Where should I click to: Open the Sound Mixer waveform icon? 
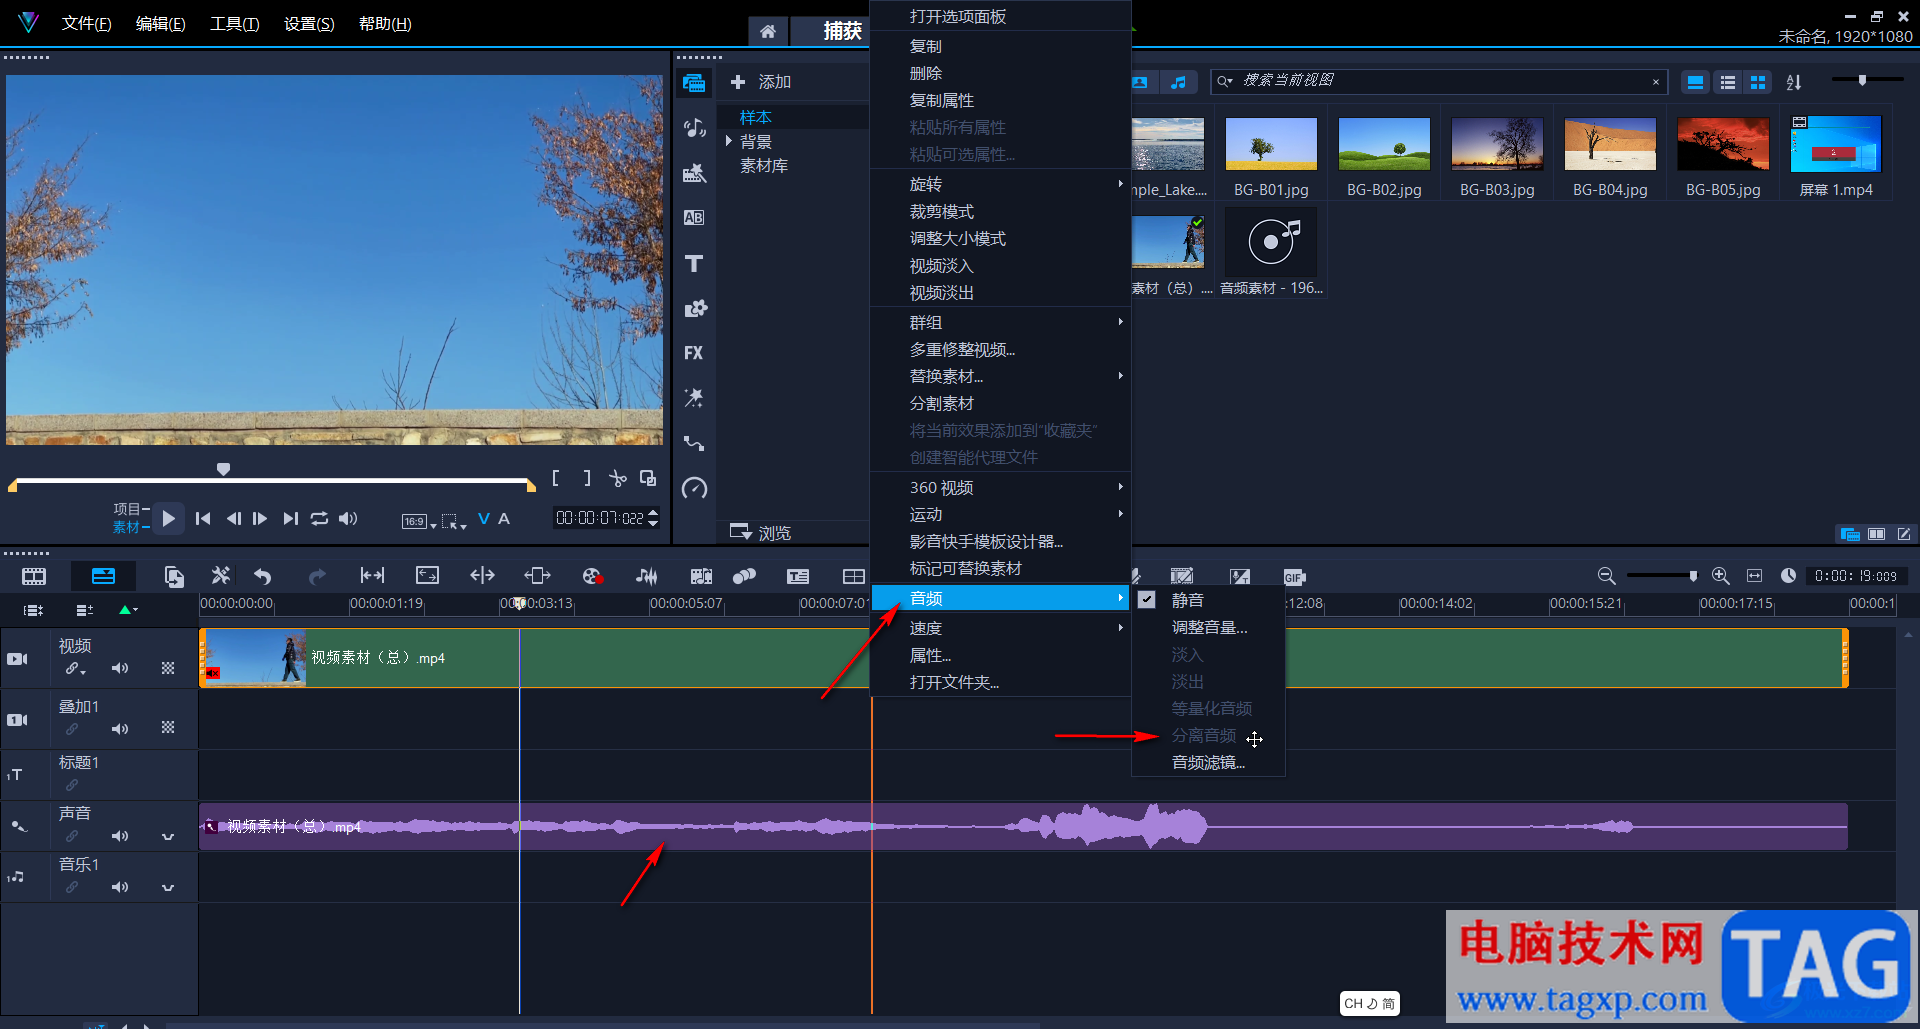tap(647, 576)
